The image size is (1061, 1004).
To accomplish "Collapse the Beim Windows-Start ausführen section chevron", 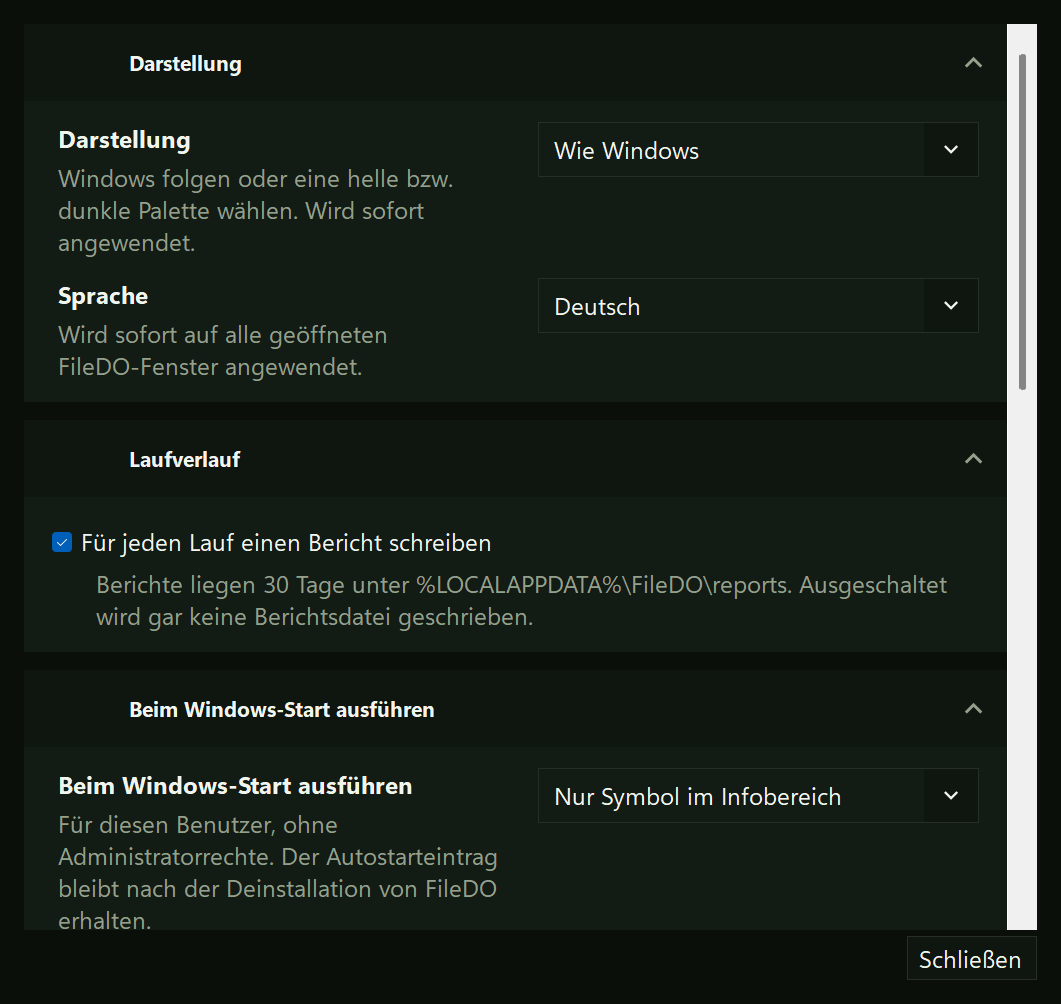I will pyautogui.click(x=972, y=709).
